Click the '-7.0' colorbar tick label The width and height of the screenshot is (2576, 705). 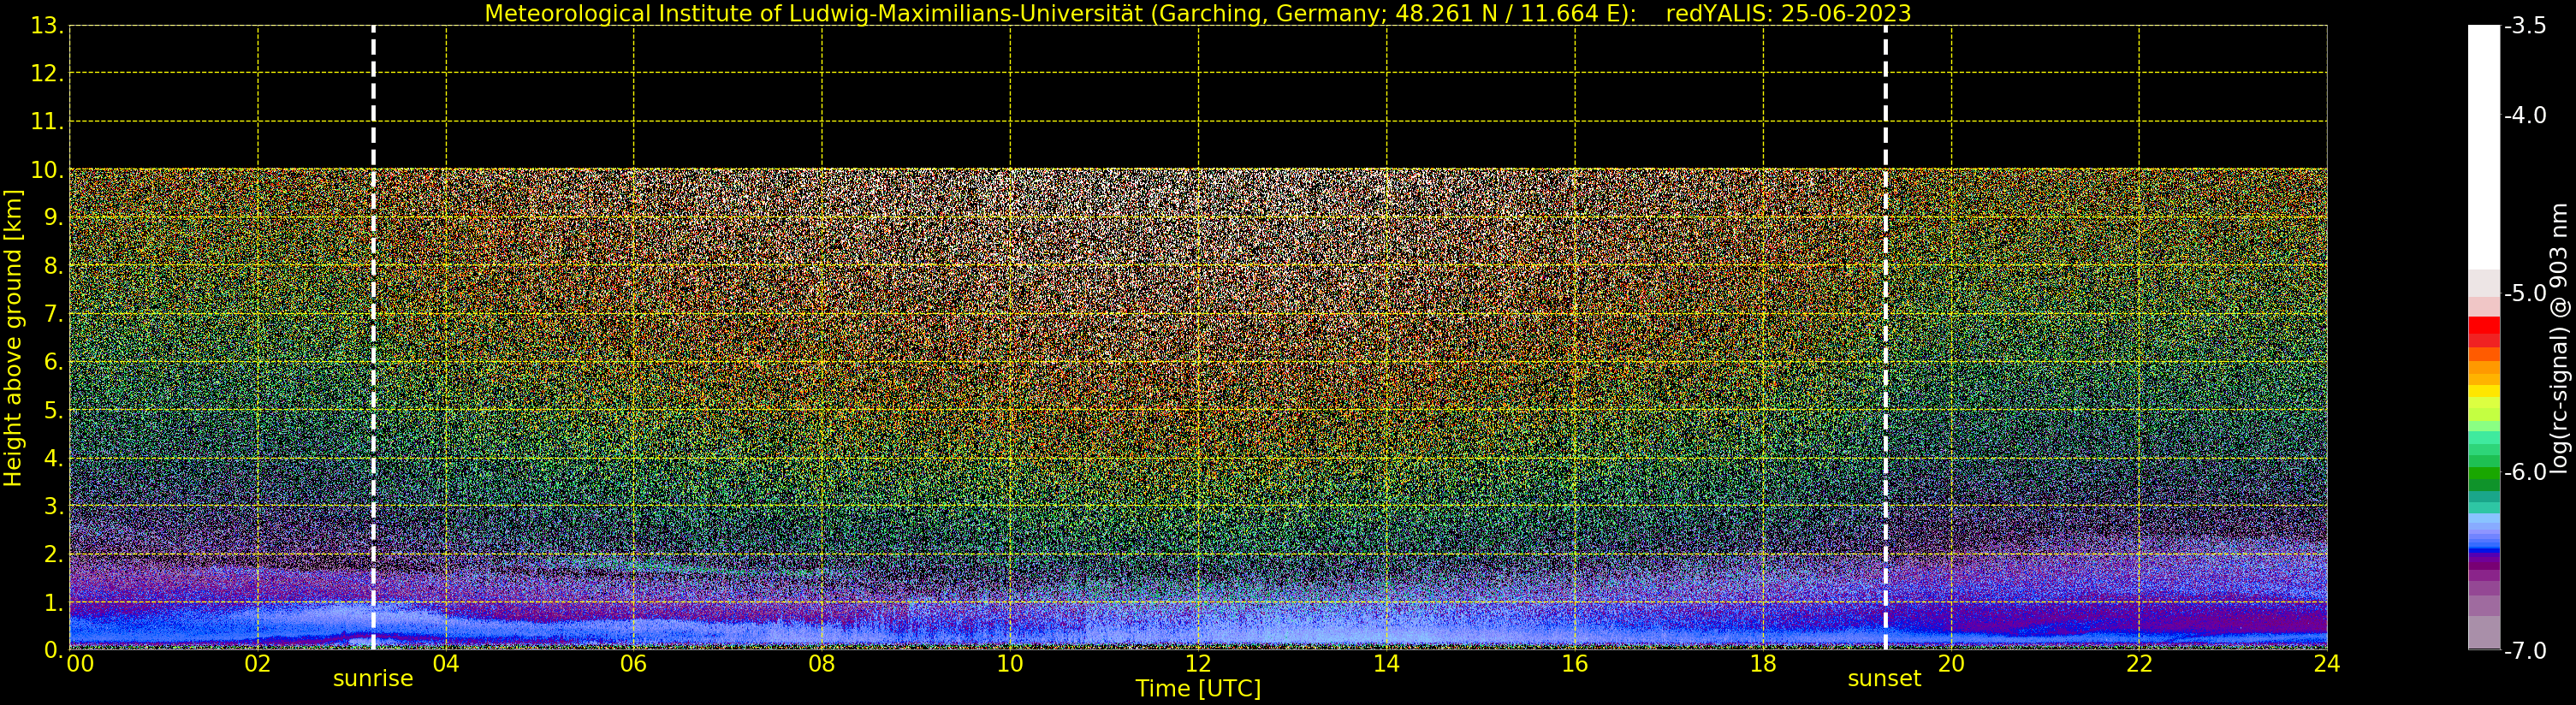(2525, 650)
